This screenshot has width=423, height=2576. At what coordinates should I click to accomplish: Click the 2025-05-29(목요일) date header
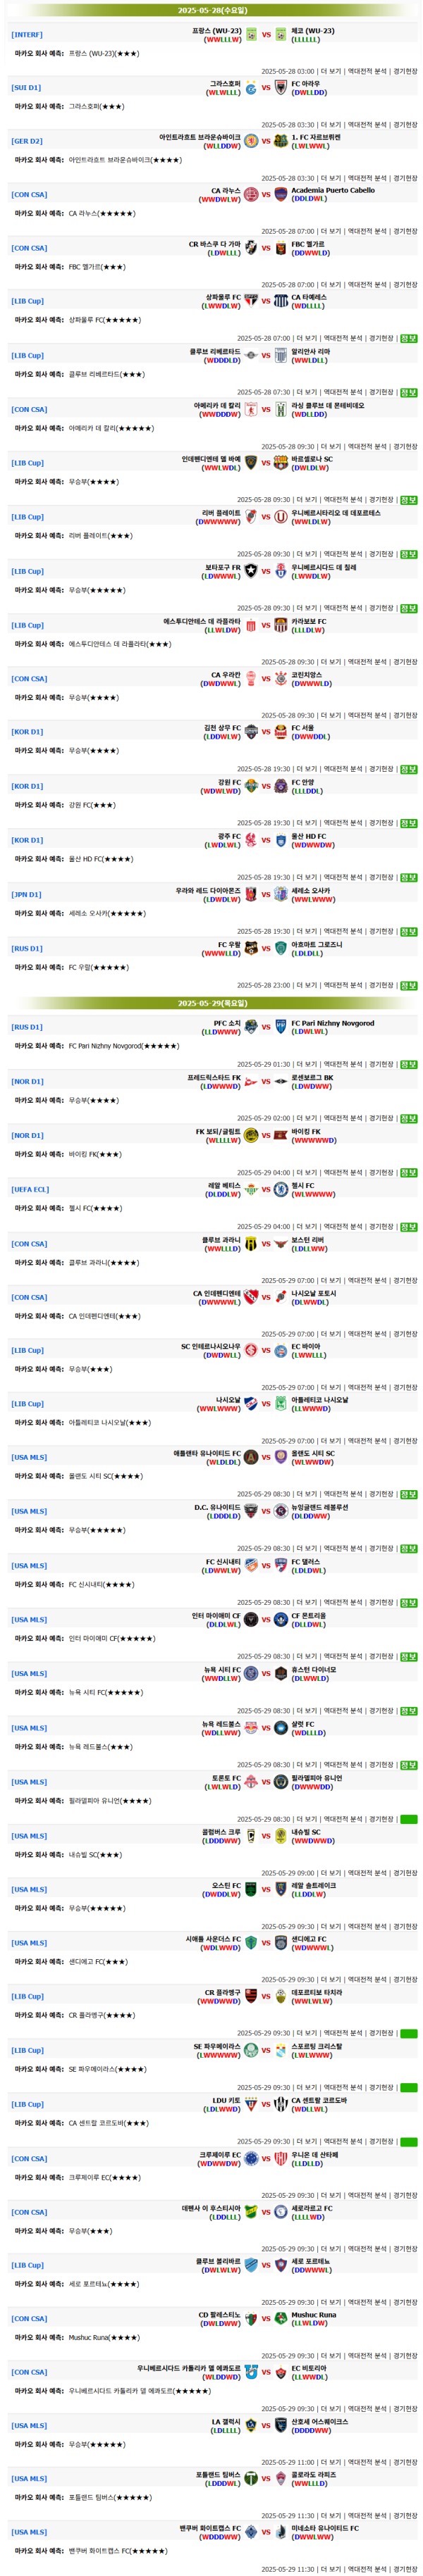[212, 1003]
